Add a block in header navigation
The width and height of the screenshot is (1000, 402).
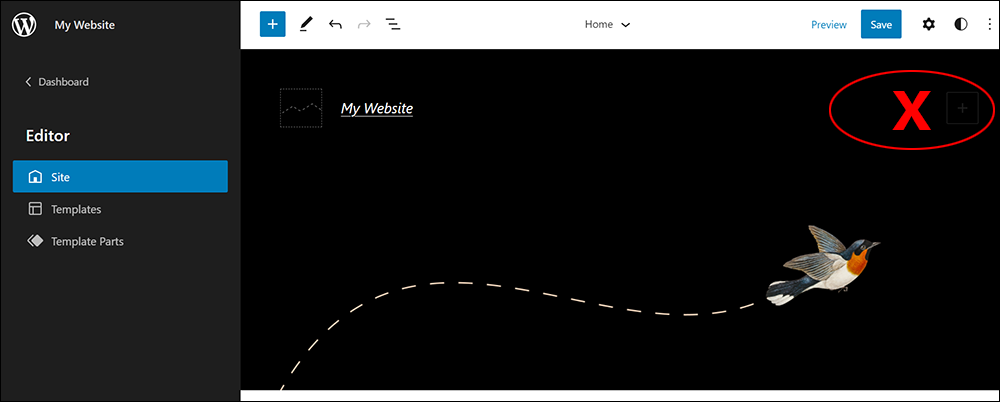(x=962, y=108)
